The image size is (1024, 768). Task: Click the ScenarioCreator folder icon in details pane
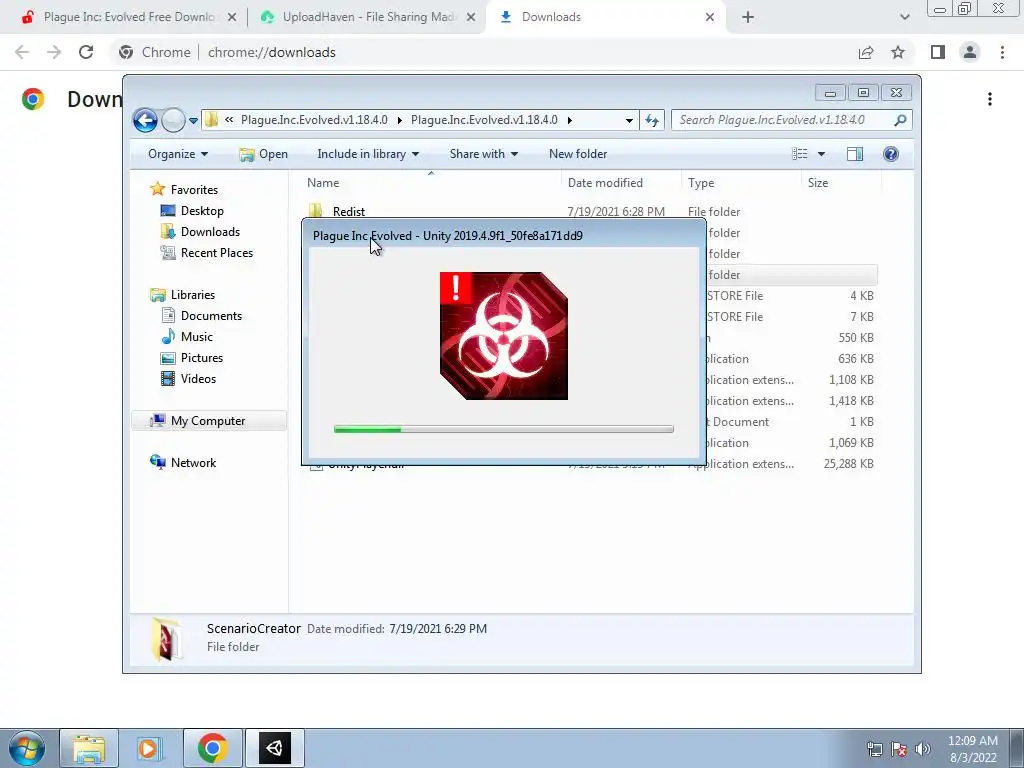[166, 639]
